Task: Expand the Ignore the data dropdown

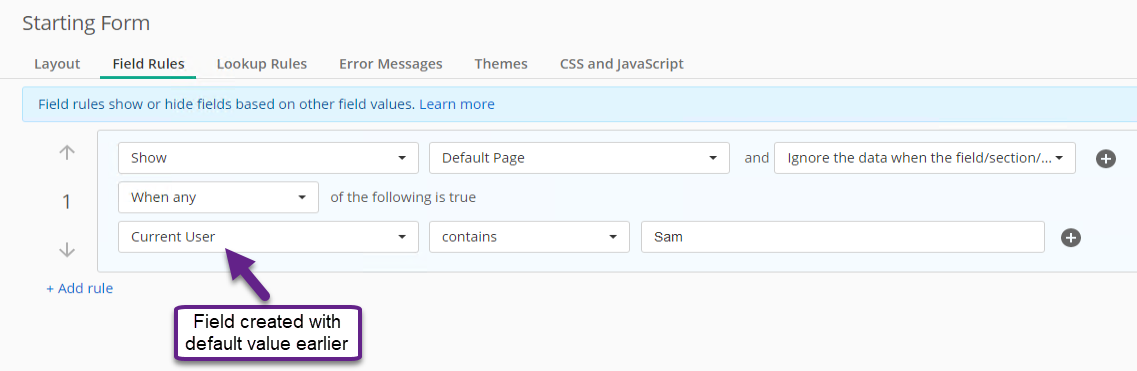Action: 925,158
